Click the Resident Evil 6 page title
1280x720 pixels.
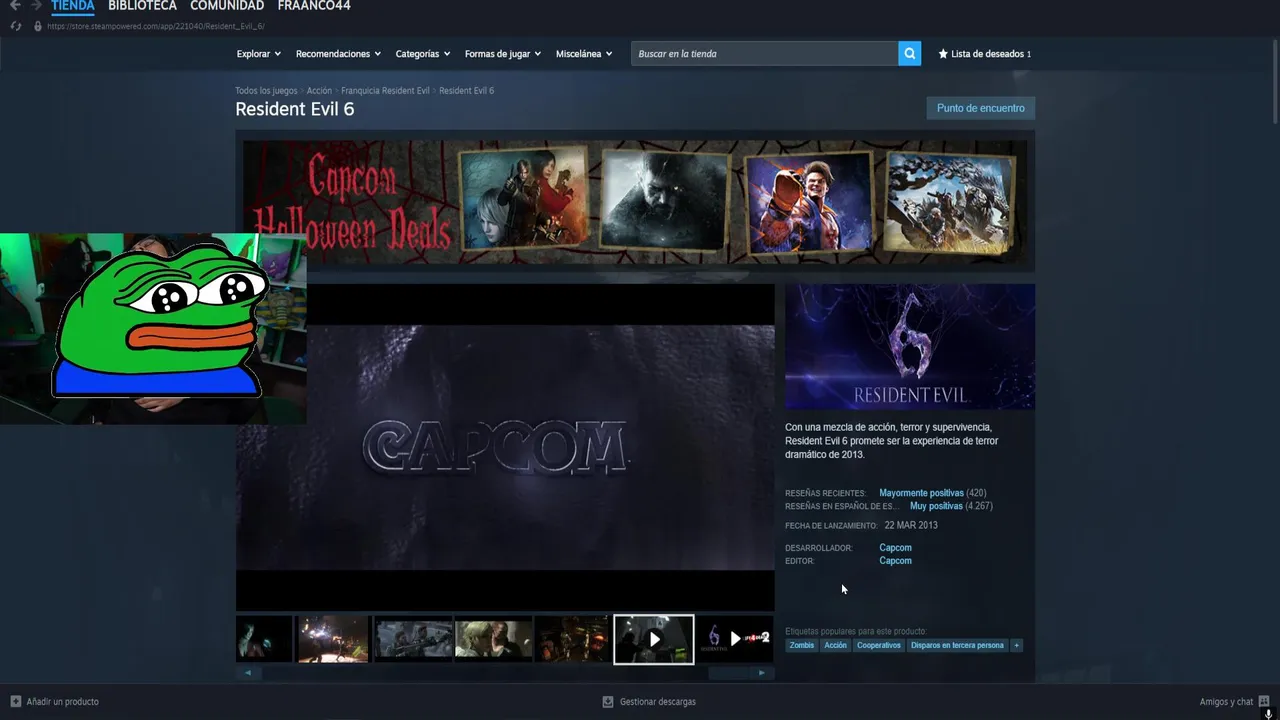tap(295, 109)
